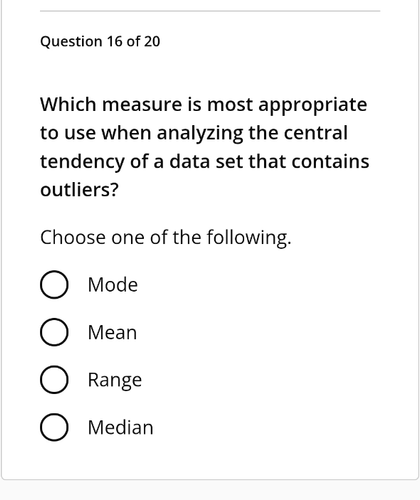Click the number "20" in question counter

point(152,42)
